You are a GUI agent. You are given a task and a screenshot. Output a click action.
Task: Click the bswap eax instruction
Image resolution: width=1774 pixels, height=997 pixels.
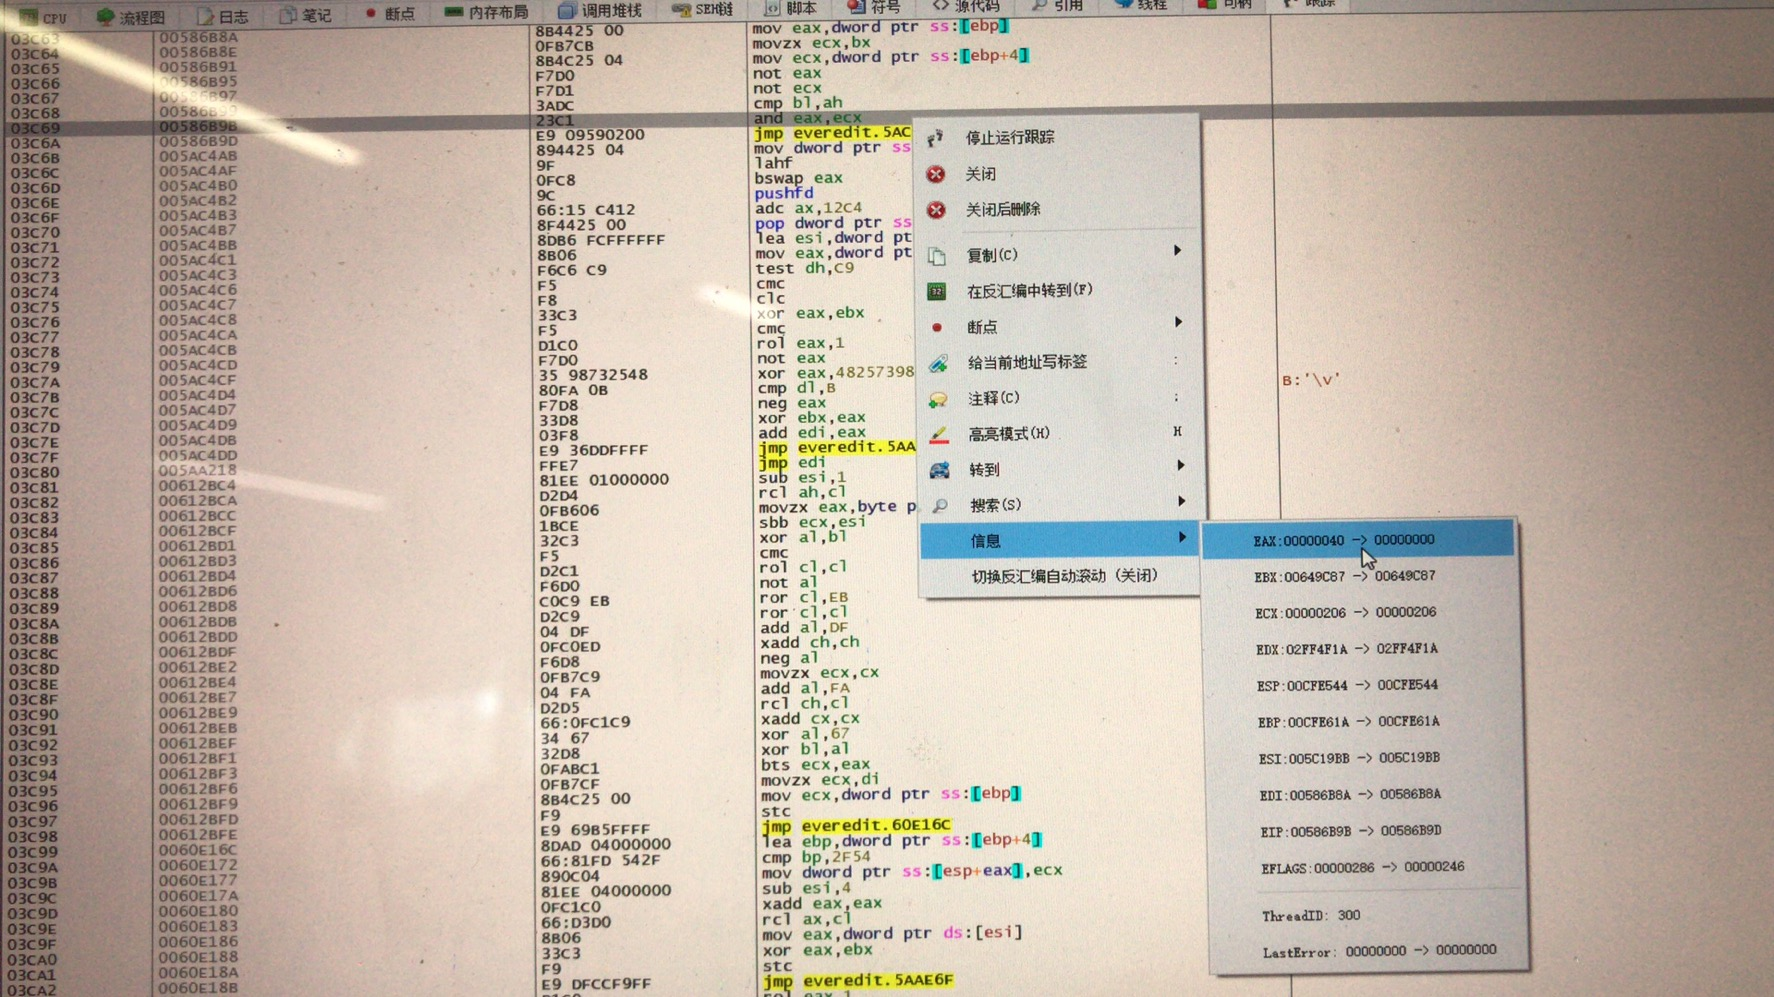point(798,178)
